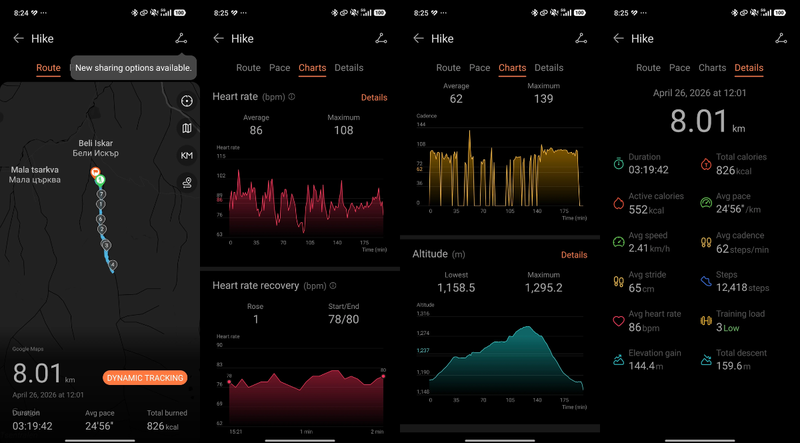800x443 pixels.
Task: Tap the Maximum 1,295.2 altitude value
Action: click(543, 288)
